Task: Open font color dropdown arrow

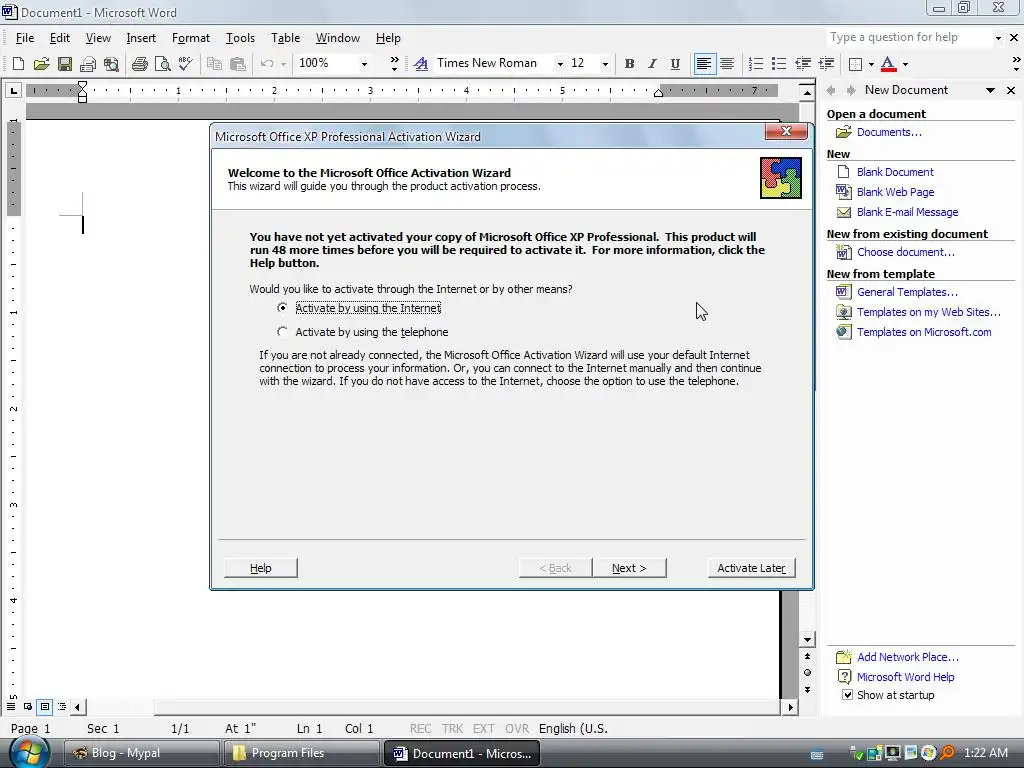Action: [905, 63]
